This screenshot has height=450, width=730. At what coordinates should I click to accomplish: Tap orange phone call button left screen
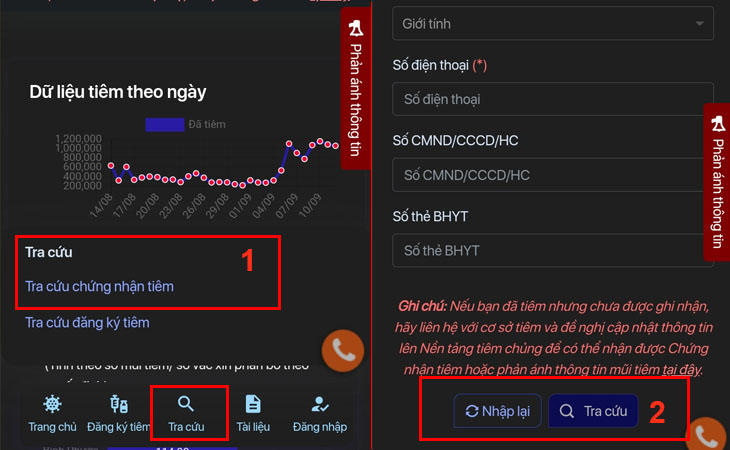point(343,350)
